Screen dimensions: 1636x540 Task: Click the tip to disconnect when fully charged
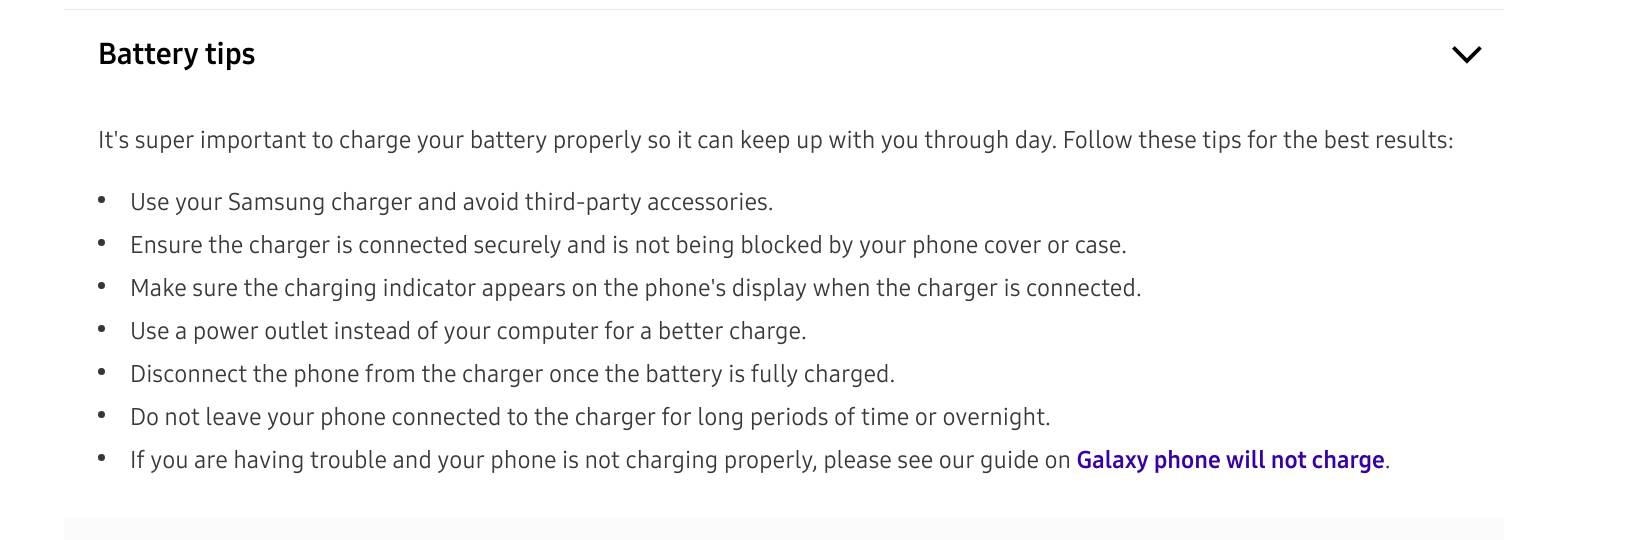coord(512,374)
